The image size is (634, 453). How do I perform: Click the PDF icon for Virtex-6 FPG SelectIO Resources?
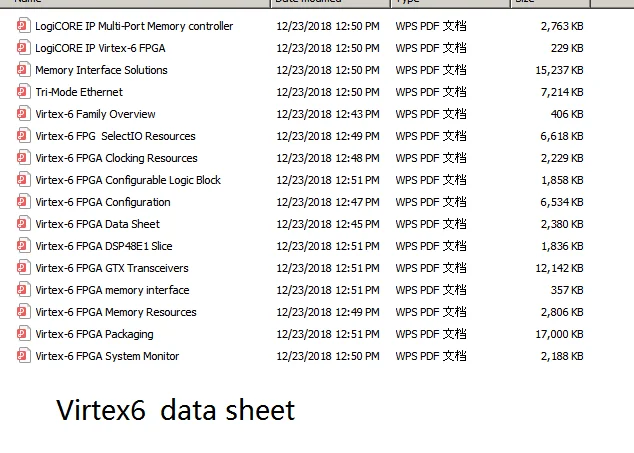23,136
